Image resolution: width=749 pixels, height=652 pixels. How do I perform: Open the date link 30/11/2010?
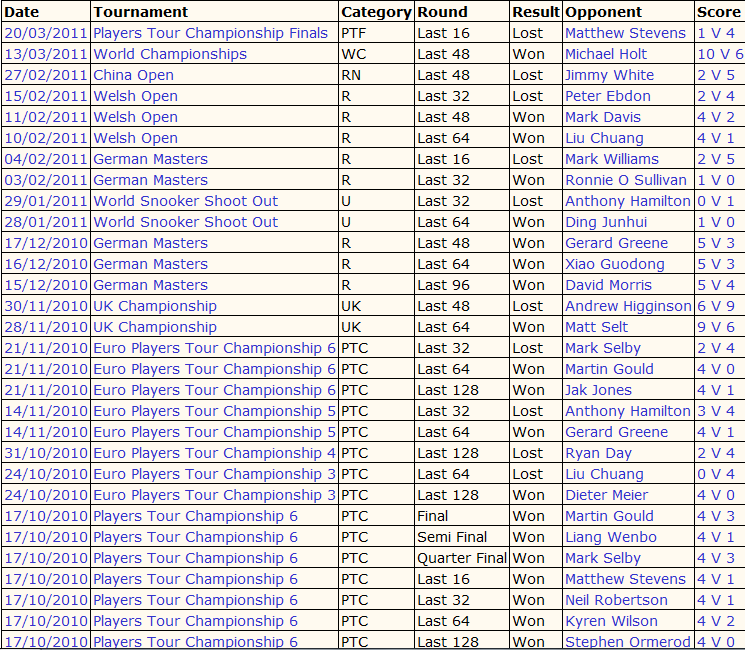[45, 306]
